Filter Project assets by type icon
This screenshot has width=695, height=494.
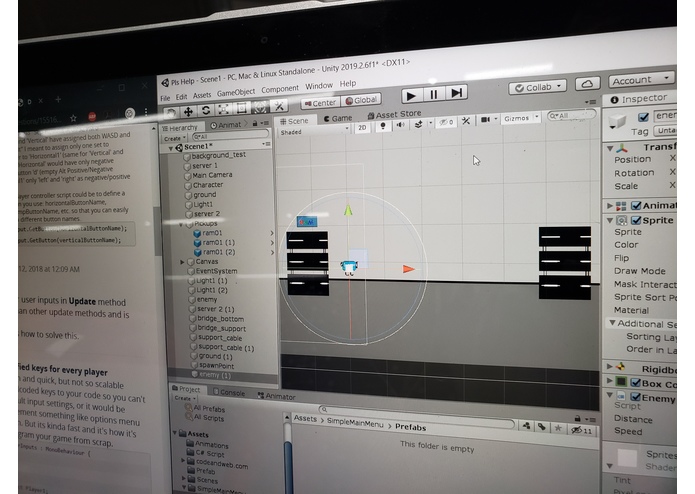[527, 426]
